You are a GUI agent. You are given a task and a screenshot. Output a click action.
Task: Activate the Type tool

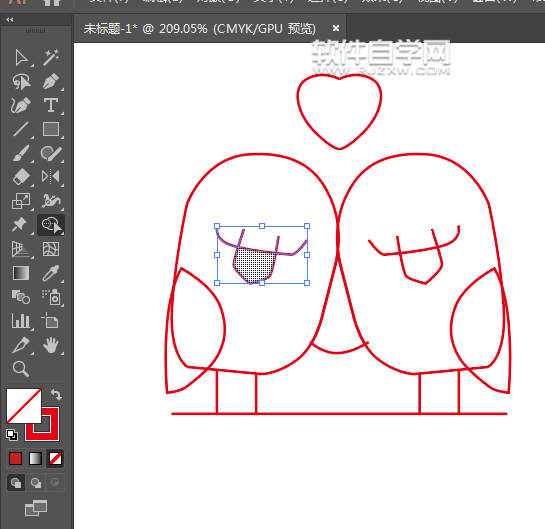pyautogui.click(x=51, y=105)
